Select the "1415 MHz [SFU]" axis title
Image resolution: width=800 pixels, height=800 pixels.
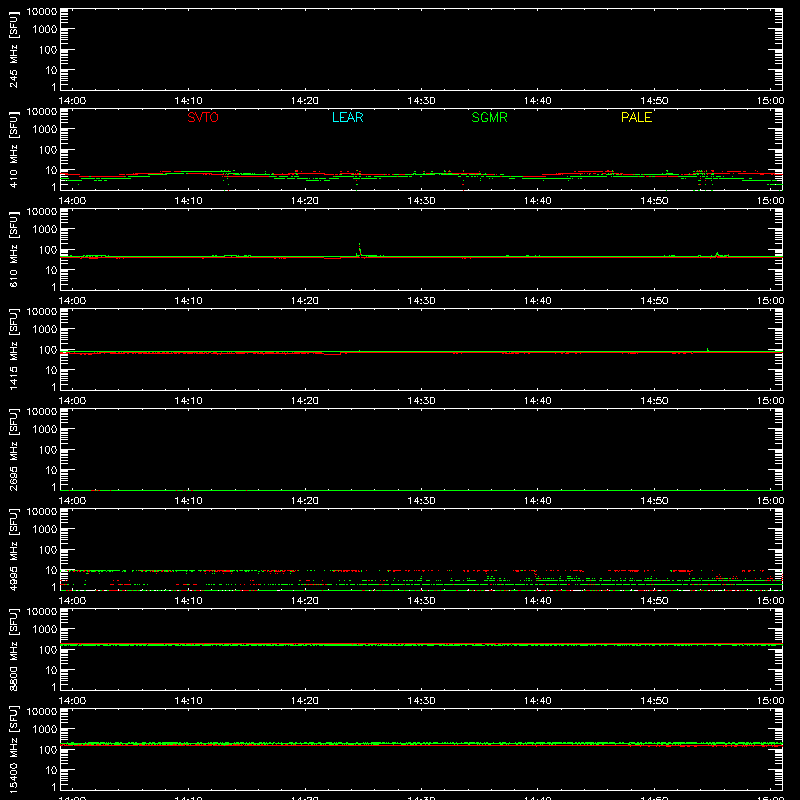[14, 349]
